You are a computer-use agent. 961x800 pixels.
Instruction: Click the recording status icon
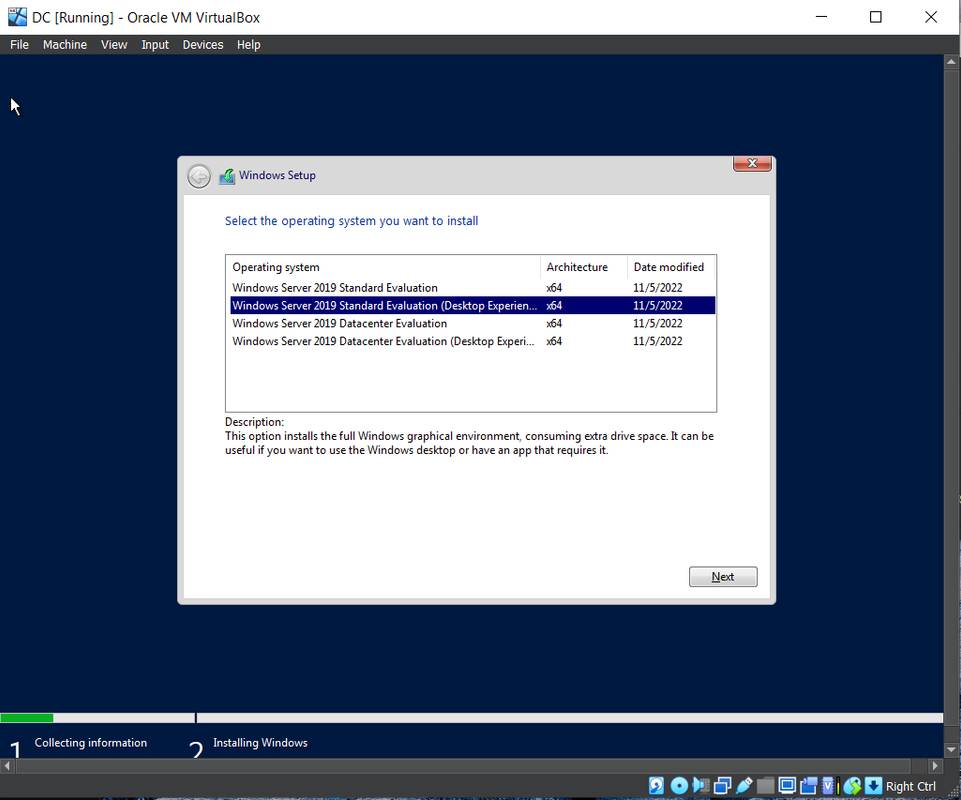(809, 786)
